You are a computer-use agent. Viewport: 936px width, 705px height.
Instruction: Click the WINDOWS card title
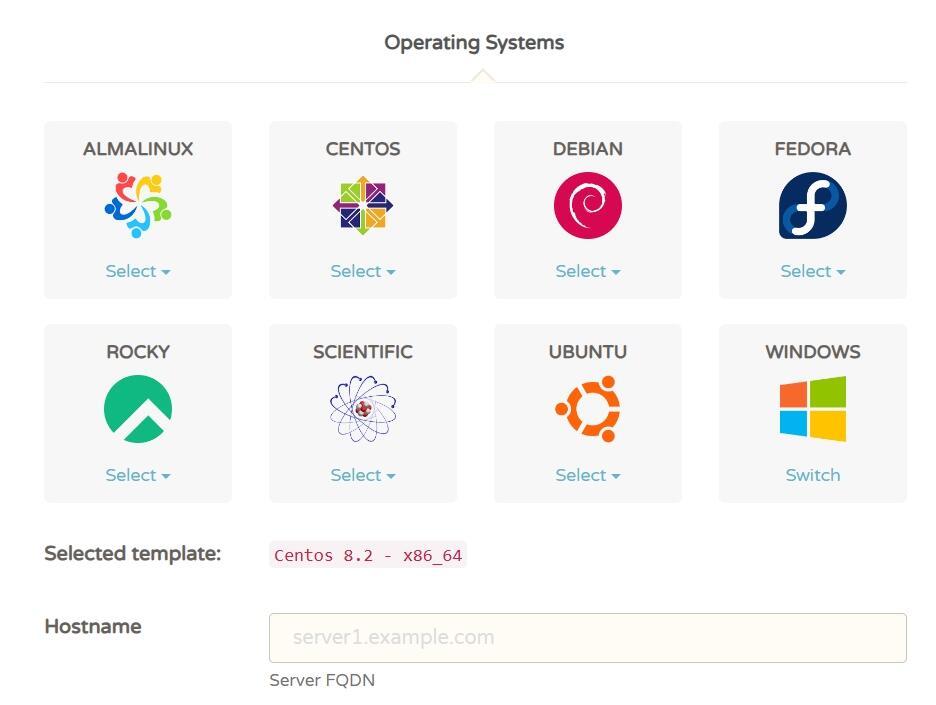pyautogui.click(x=812, y=352)
